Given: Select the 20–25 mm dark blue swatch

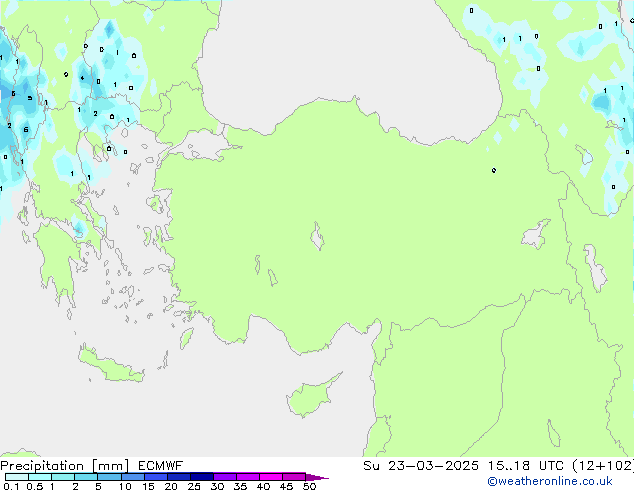Looking at the screenshot, I should 179,477.
